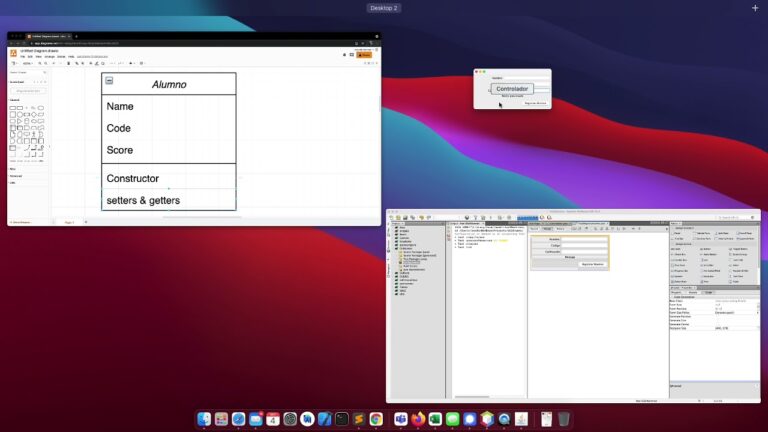This screenshot has height=432, width=768.
Task: Open the Arrange menu in draw.io
Action: pos(49,57)
